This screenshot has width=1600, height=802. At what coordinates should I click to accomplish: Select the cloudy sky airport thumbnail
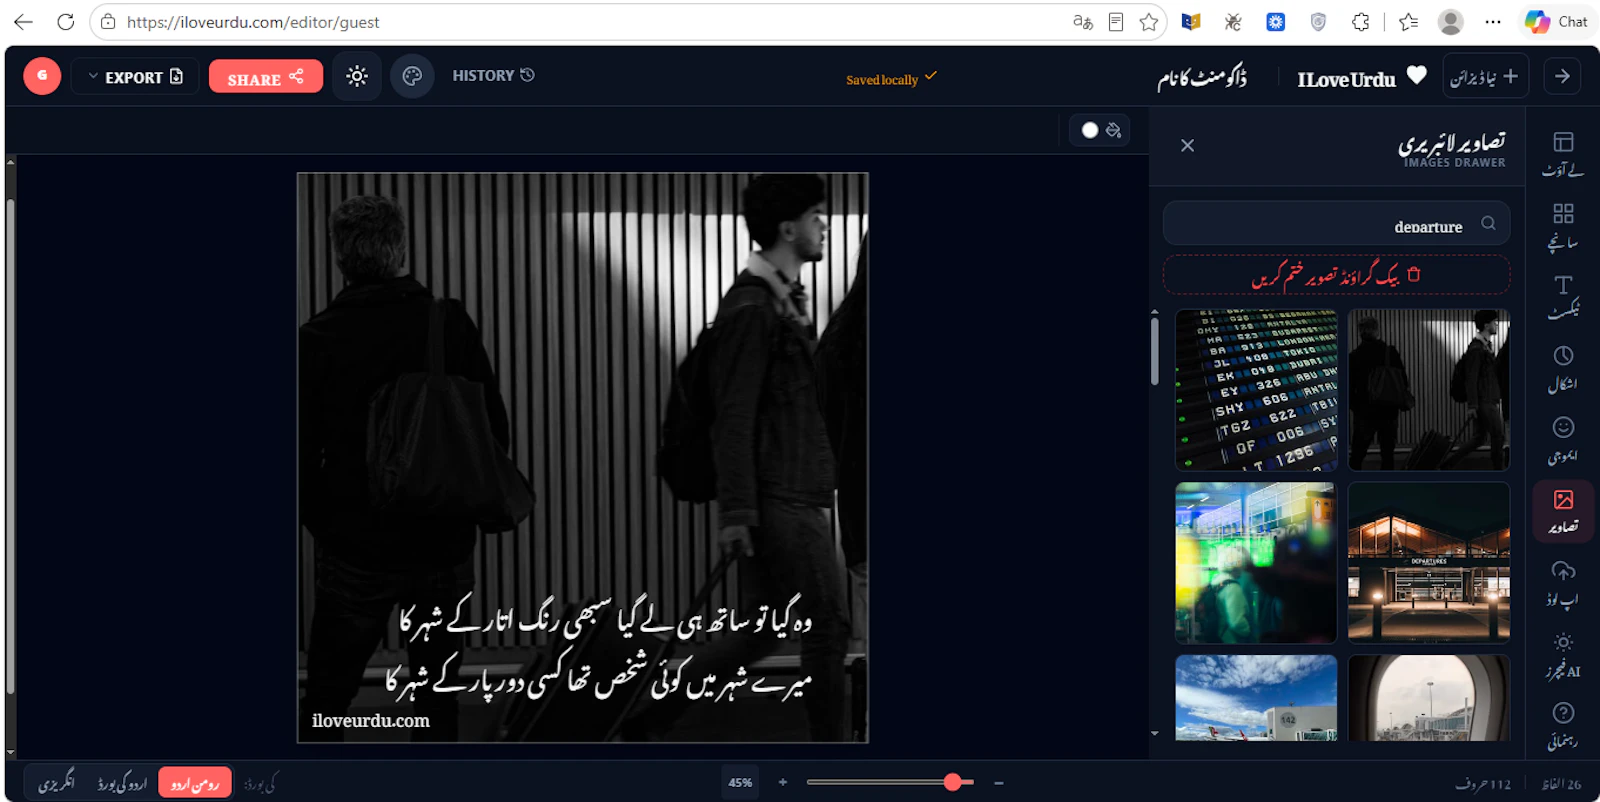pos(1256,698)
